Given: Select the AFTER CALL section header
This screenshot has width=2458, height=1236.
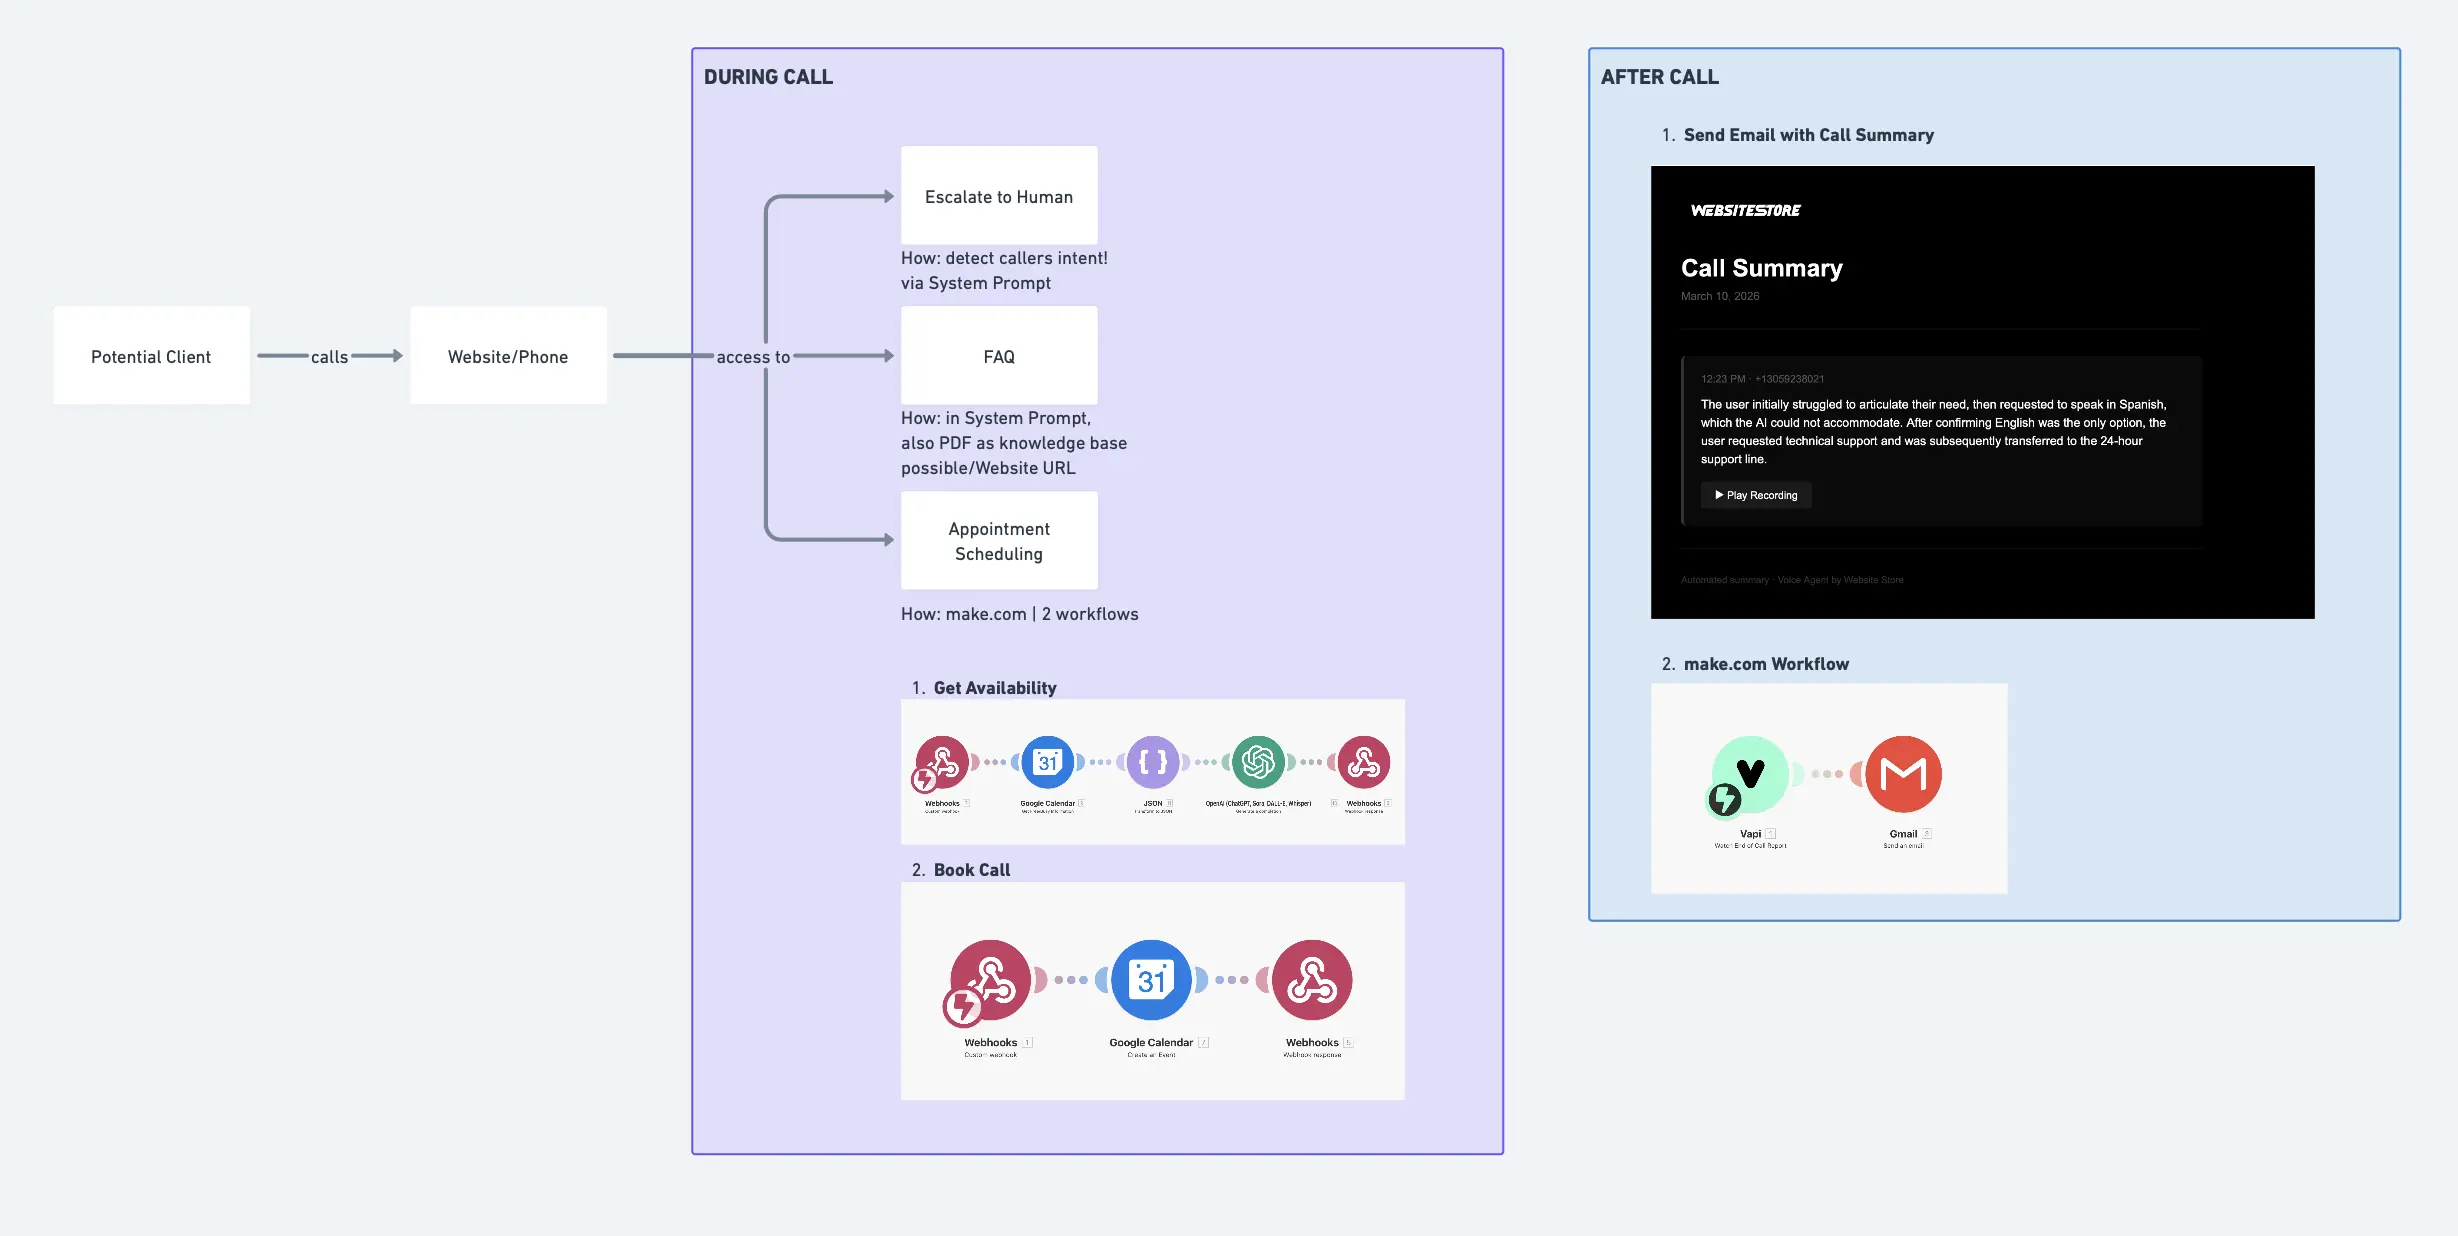Looking at the screenshot, I should [1661, 76].
